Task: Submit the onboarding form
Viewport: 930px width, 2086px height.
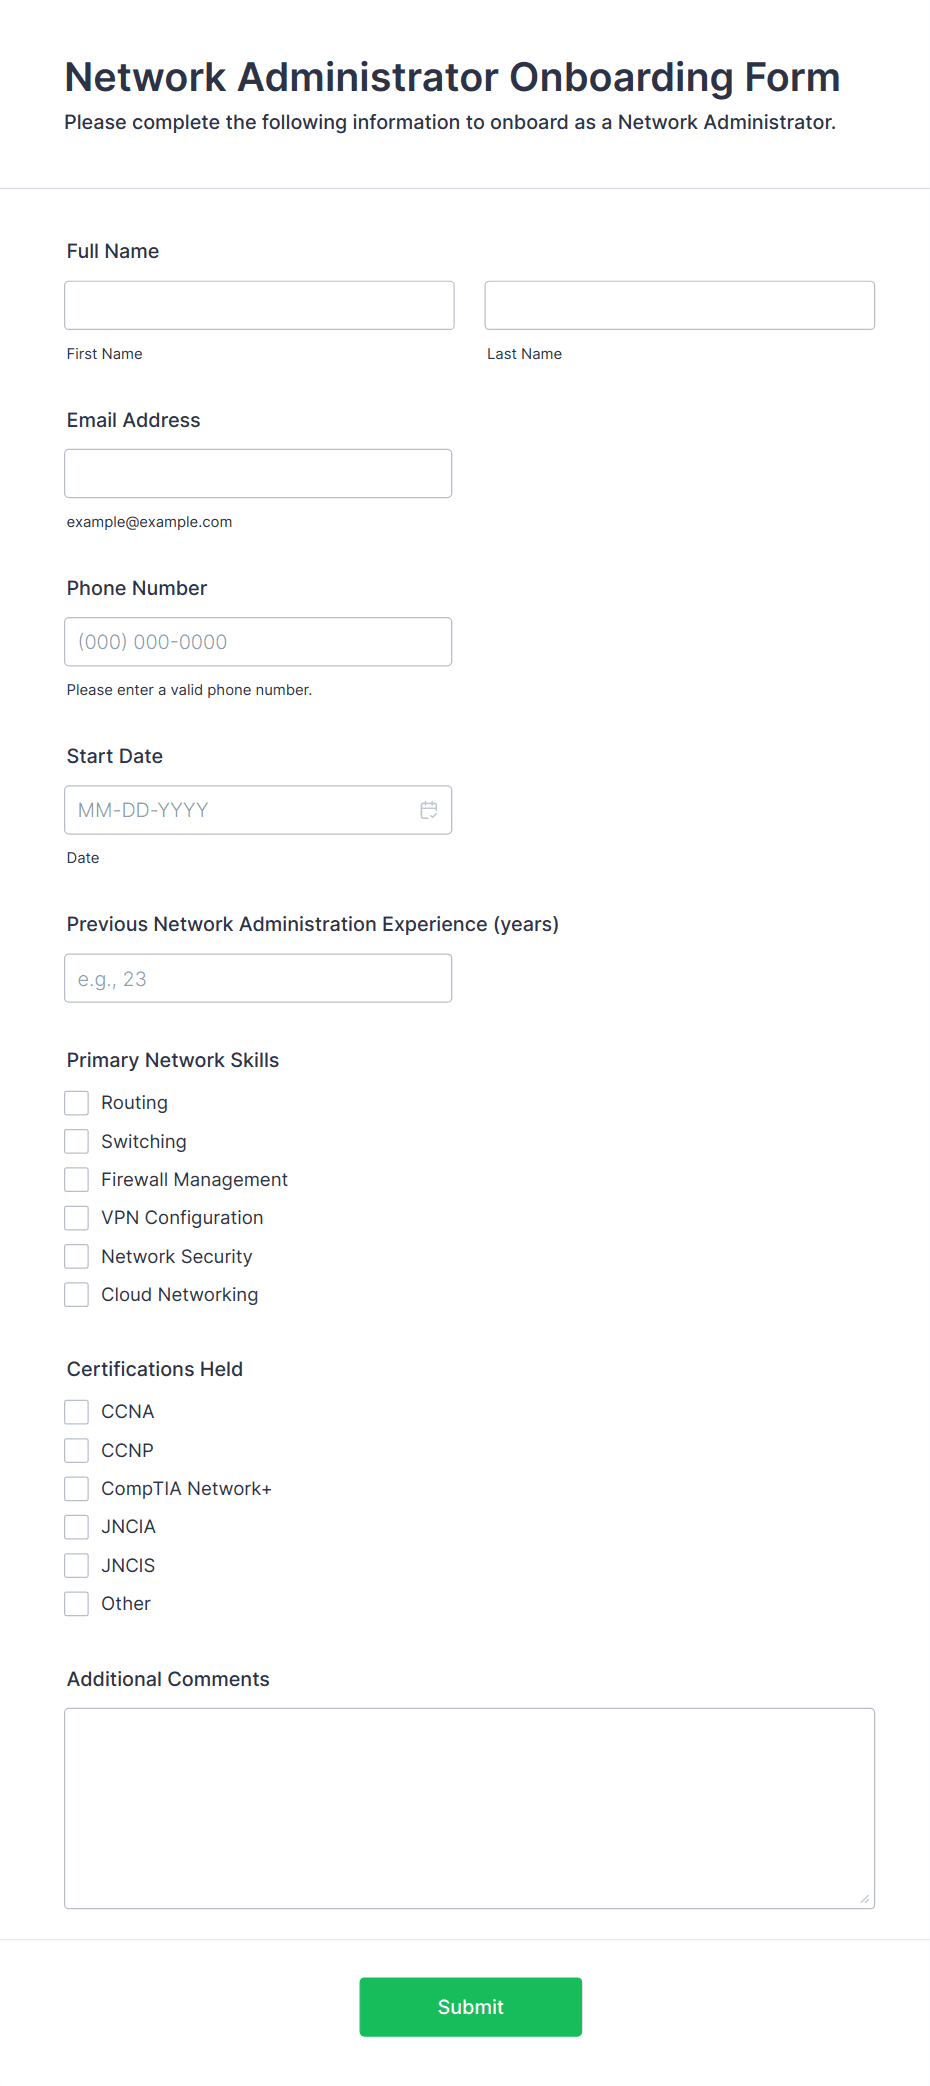Action: (x=471, y=2007)
